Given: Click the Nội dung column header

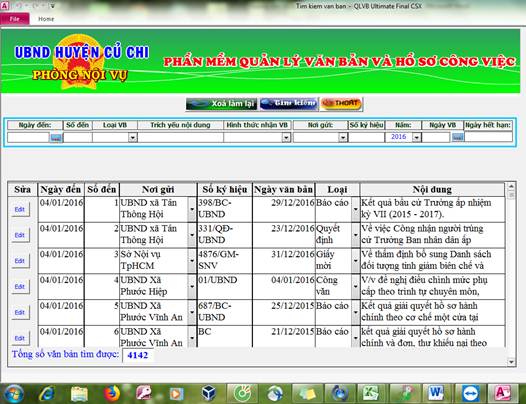Looking at the screenshot, I should click(x=432, y=190).
